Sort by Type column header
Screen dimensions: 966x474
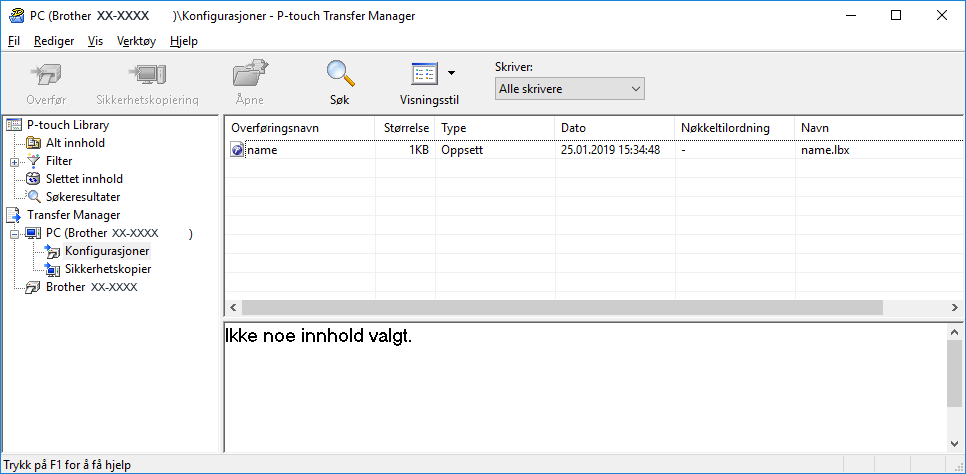point(495,128)
